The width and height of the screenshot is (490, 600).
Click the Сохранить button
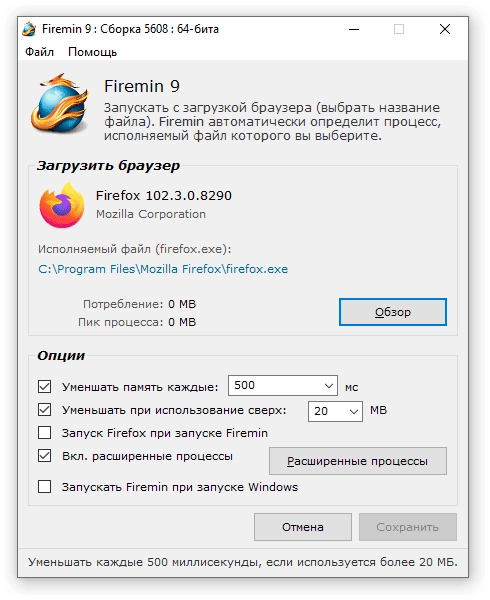pos(407,527)
